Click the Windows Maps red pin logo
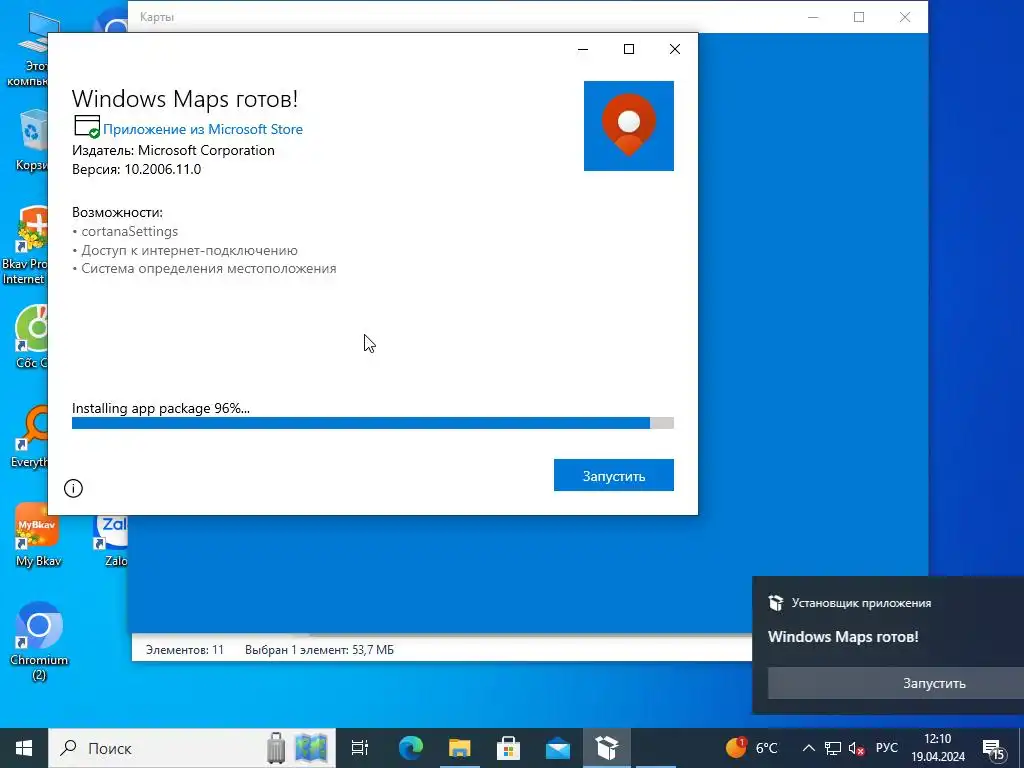1024x768 pixels. coord(628,125)
